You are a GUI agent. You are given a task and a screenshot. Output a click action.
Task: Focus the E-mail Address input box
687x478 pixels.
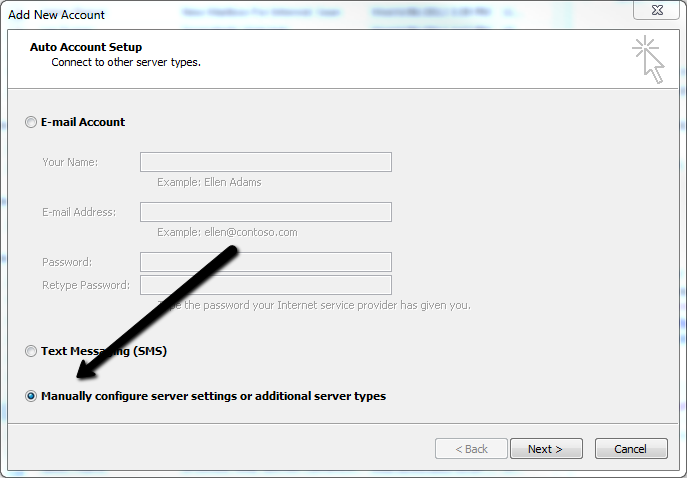265,212
